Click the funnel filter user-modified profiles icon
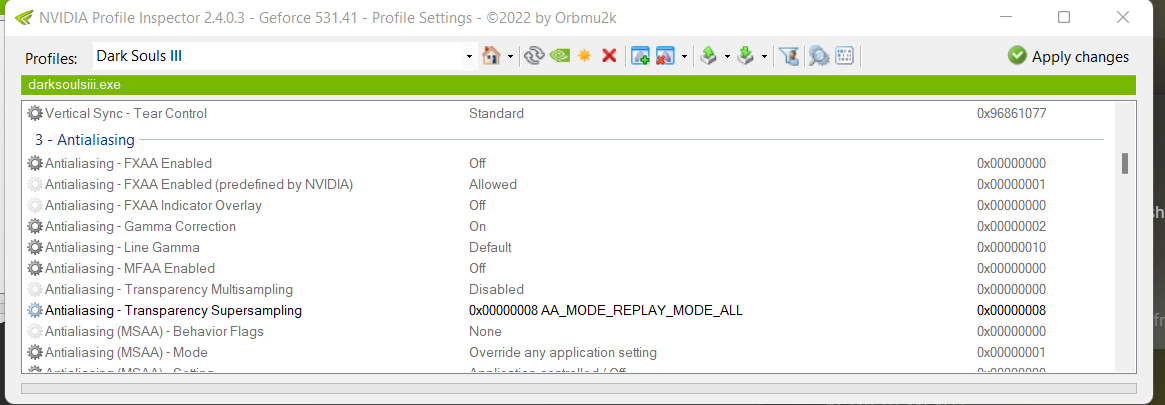Viewport: 1165px width, 405px height. [791, 56]
